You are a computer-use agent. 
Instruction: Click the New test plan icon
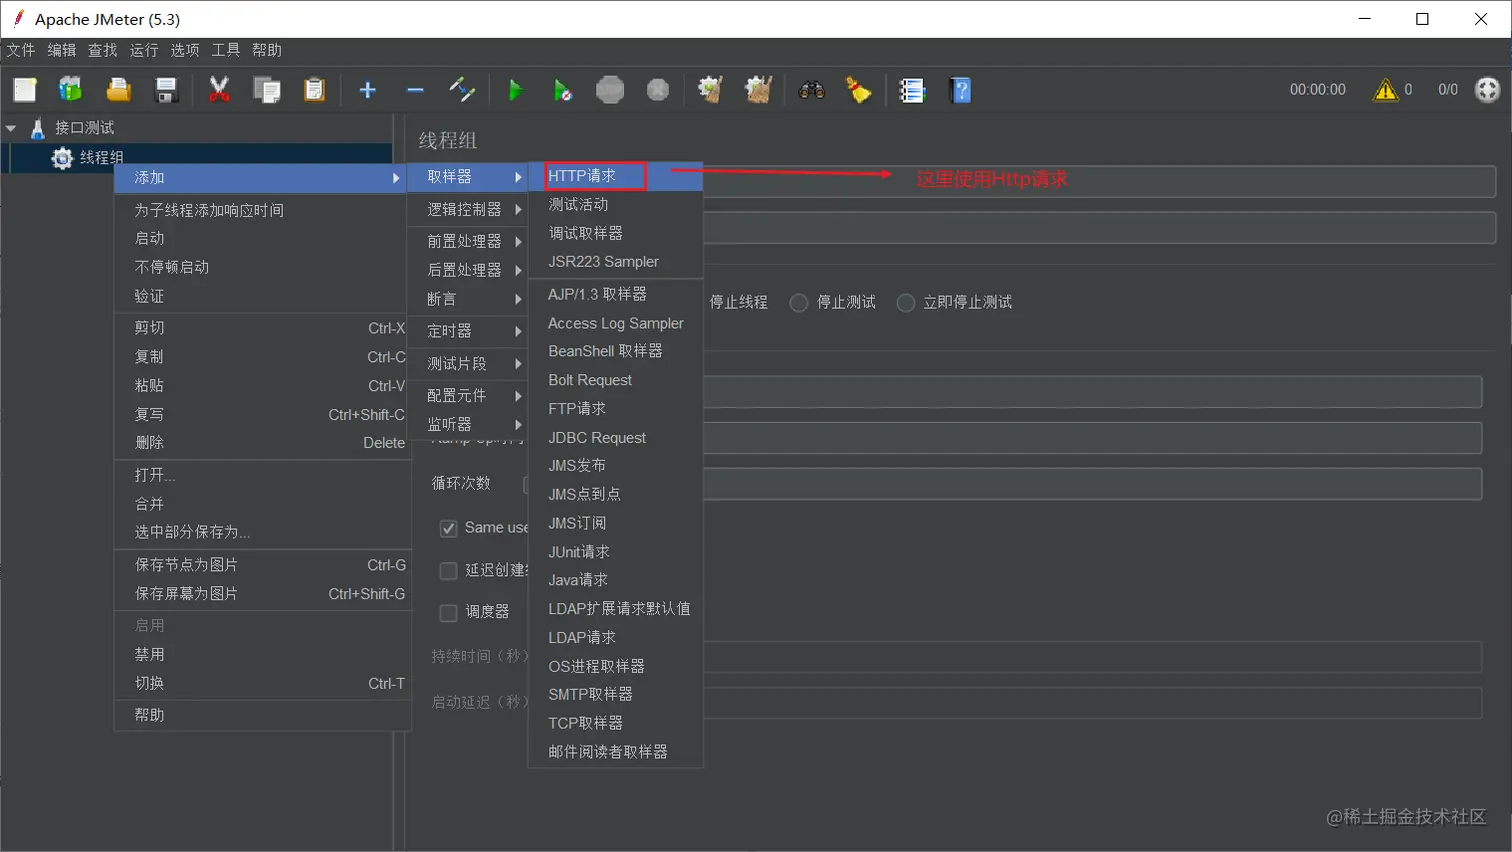click(25, 90)
